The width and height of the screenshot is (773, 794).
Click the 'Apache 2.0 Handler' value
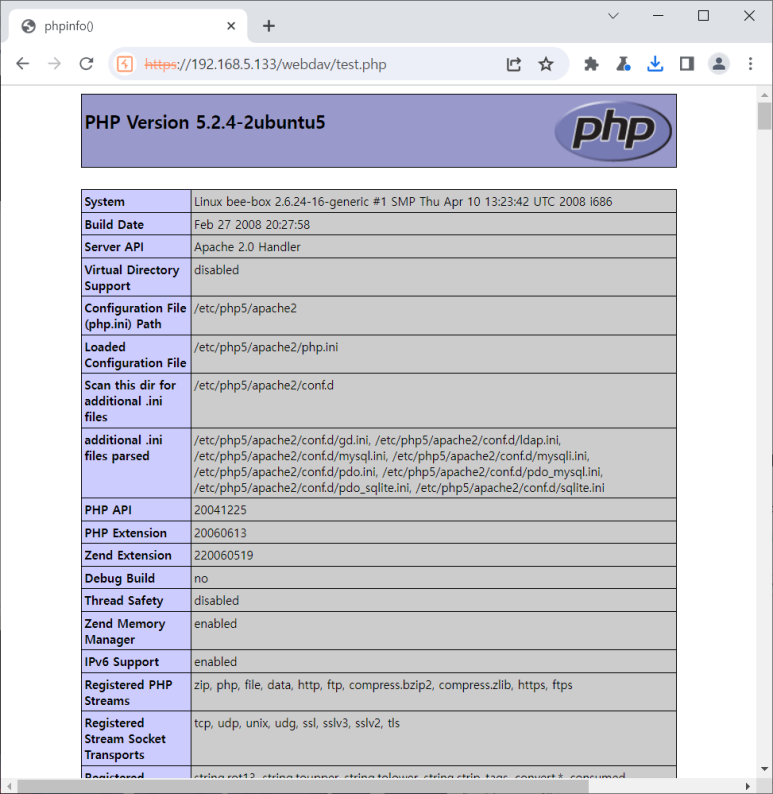(247, 247)
